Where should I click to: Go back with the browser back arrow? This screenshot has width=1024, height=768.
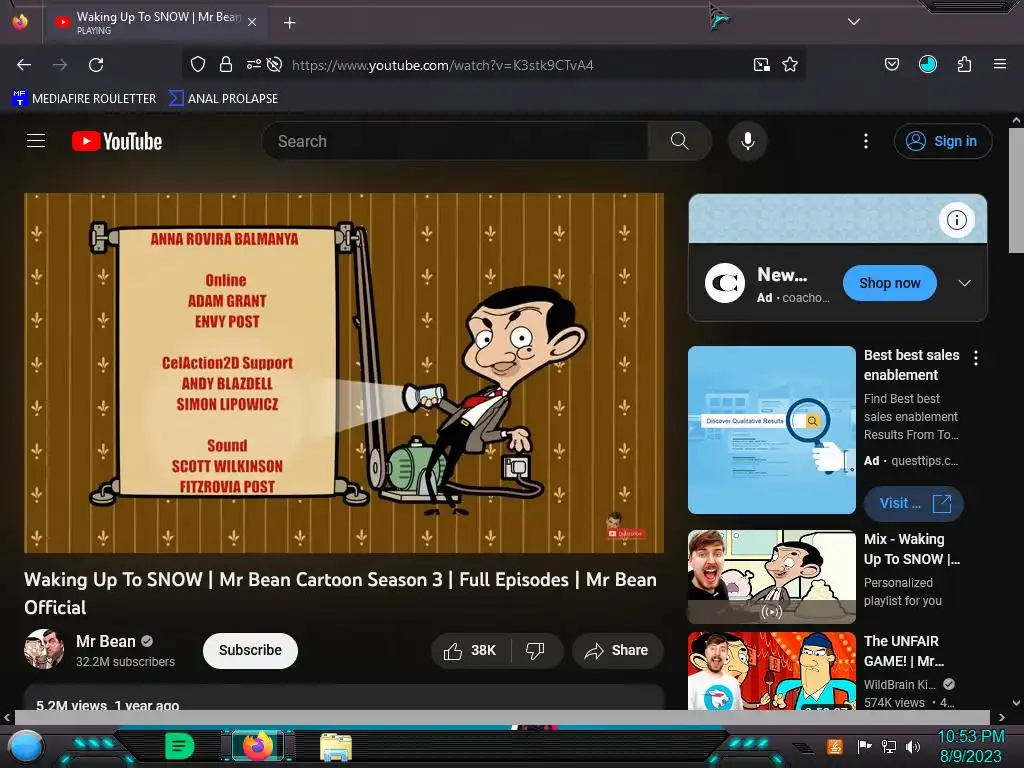point(24,65)
